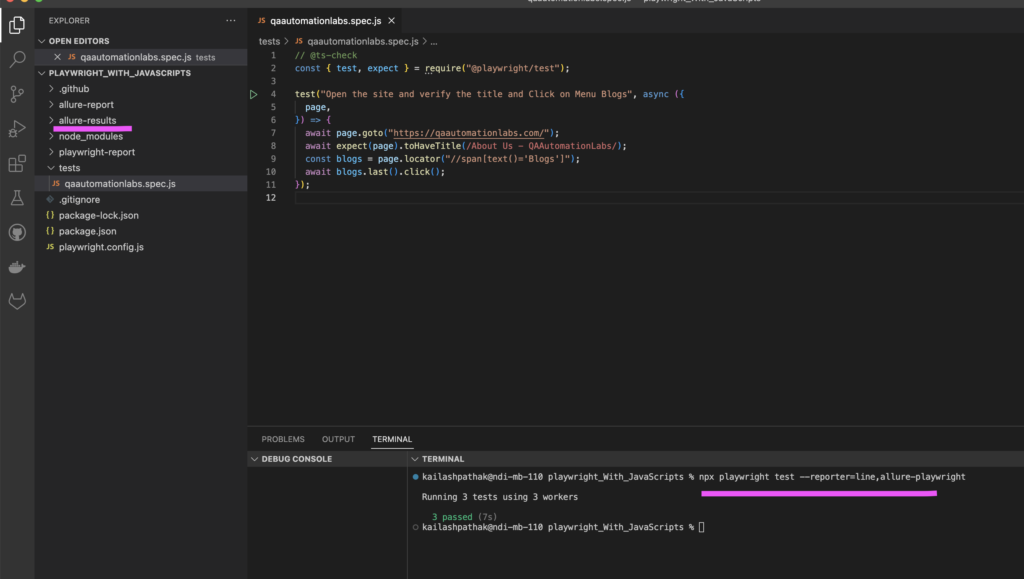Click the JS icon in the breadcrumb
Viewport: 1024px width, 579px height.
click(x=298, y=41)
